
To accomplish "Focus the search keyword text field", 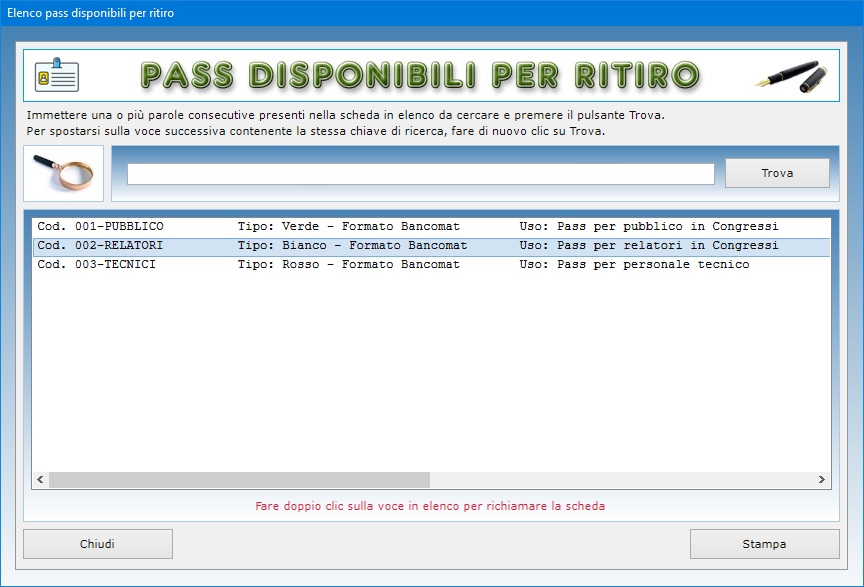I will (420, 174).
